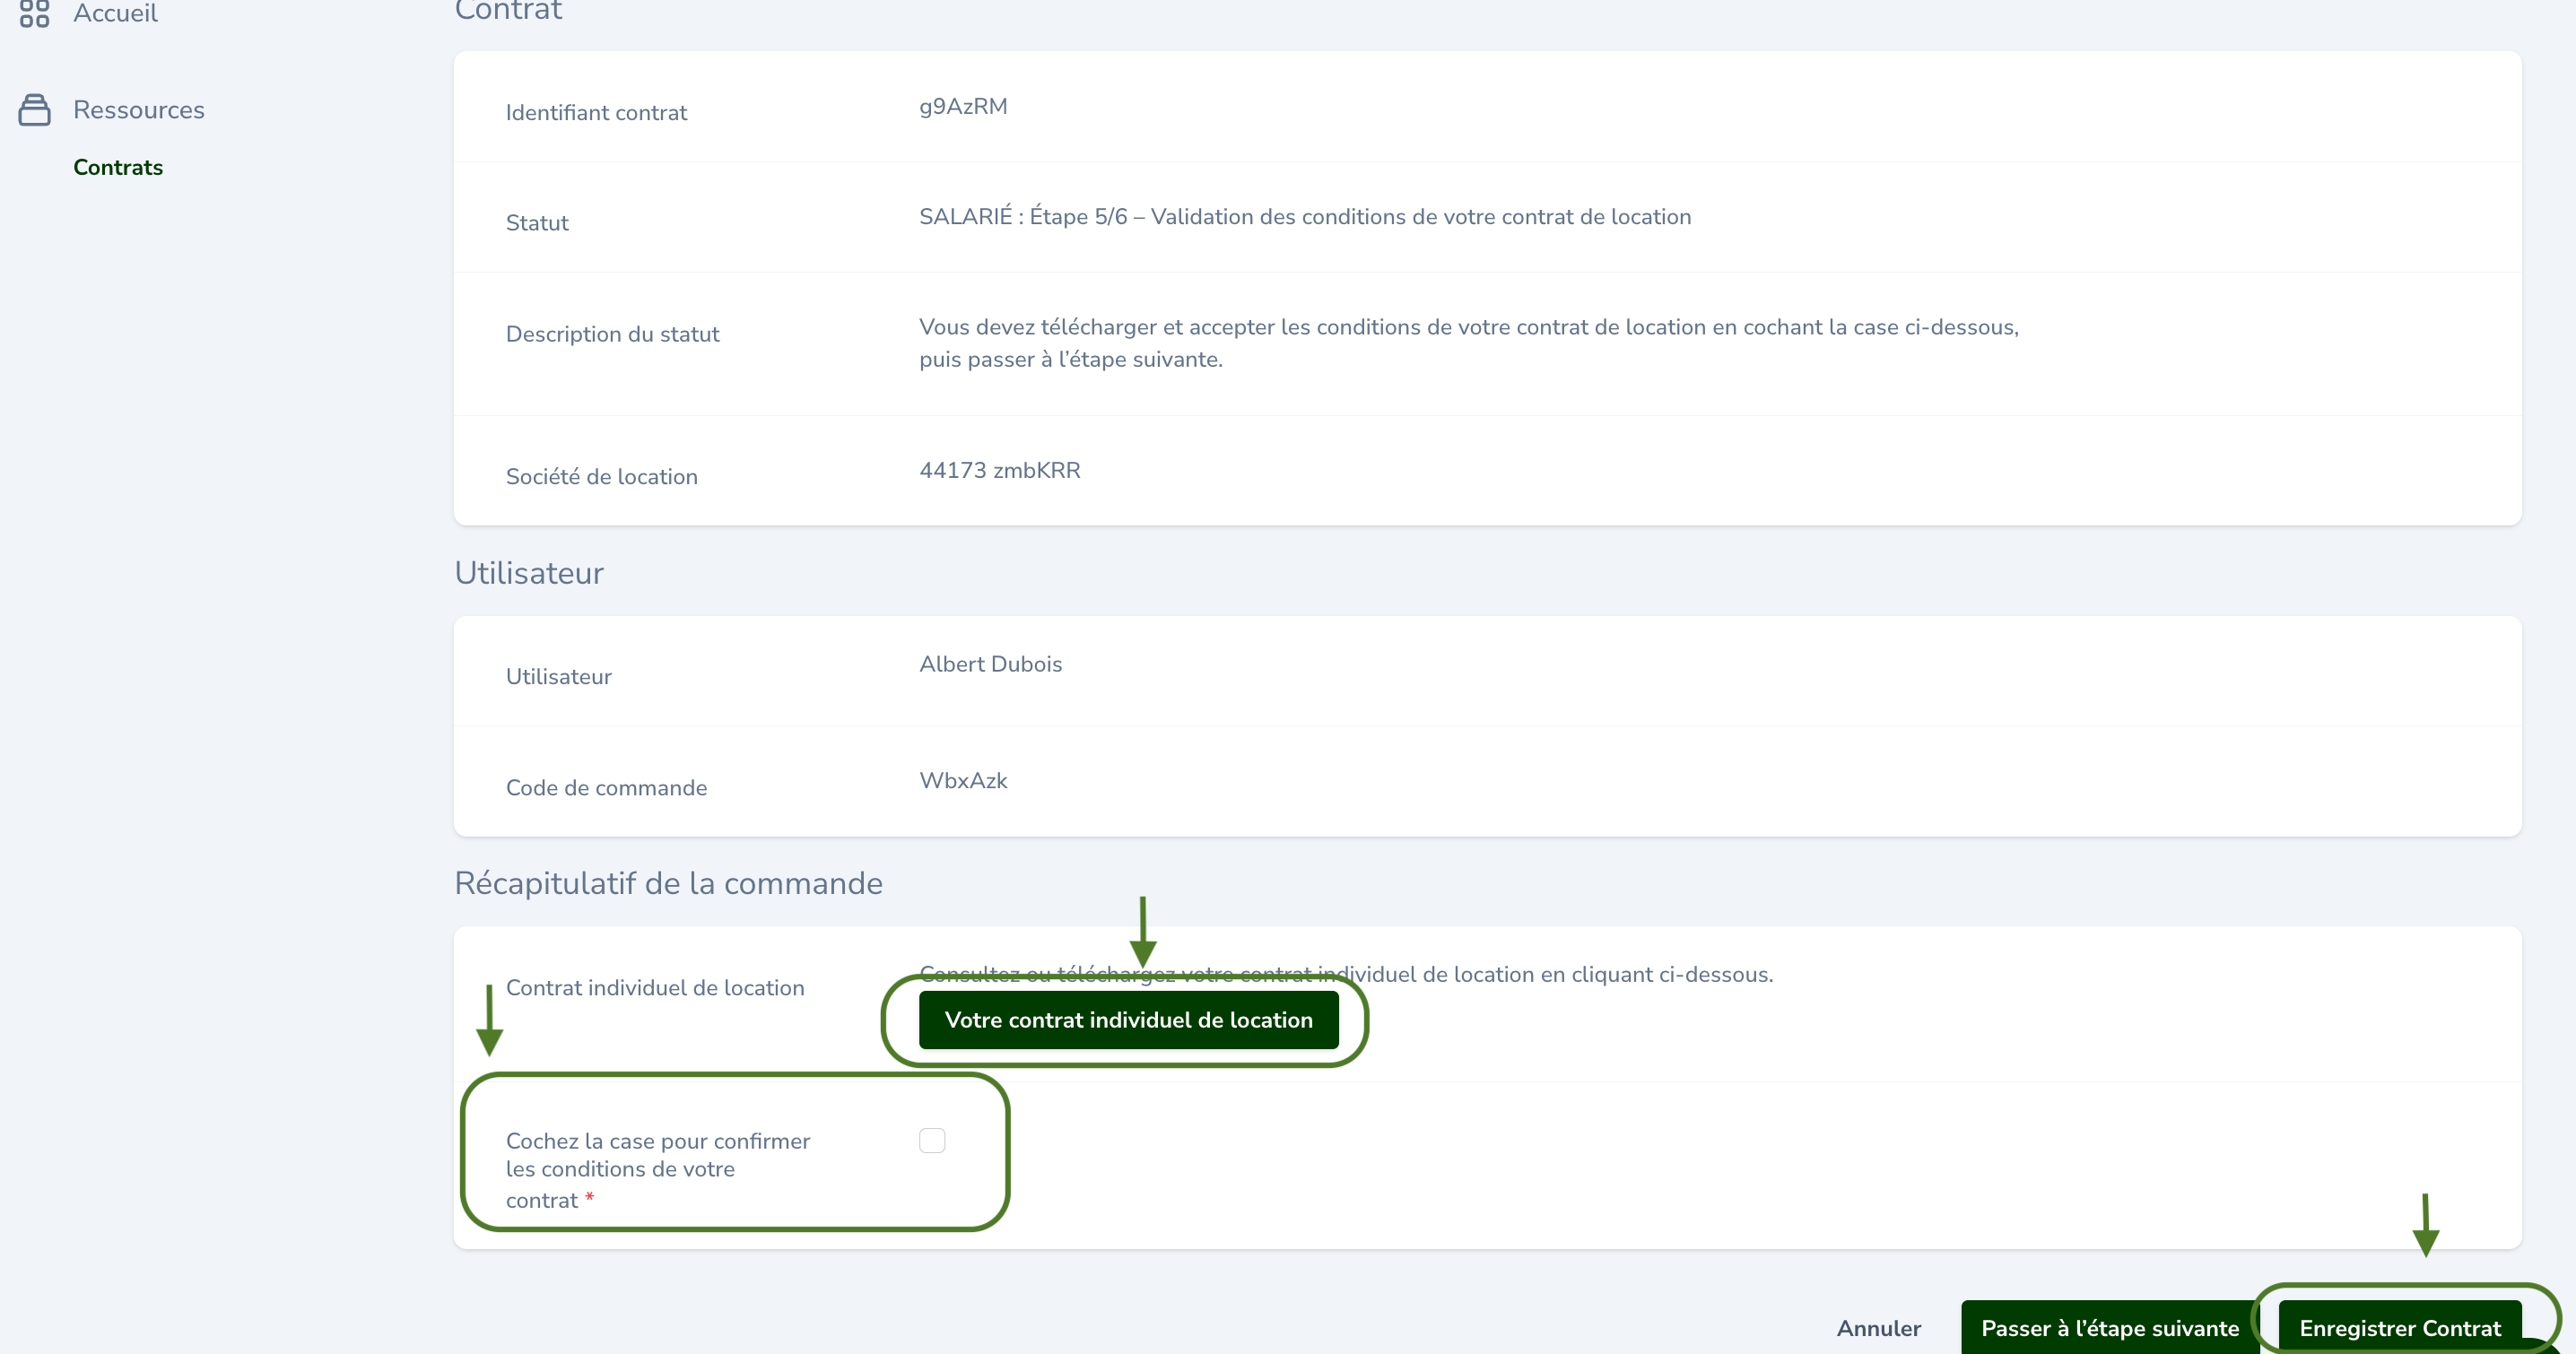Click 'Passer à l'étape suivante' button
Image resolution: width=2576 pixels, height=1354 pixels.
coord(2109,1328)
